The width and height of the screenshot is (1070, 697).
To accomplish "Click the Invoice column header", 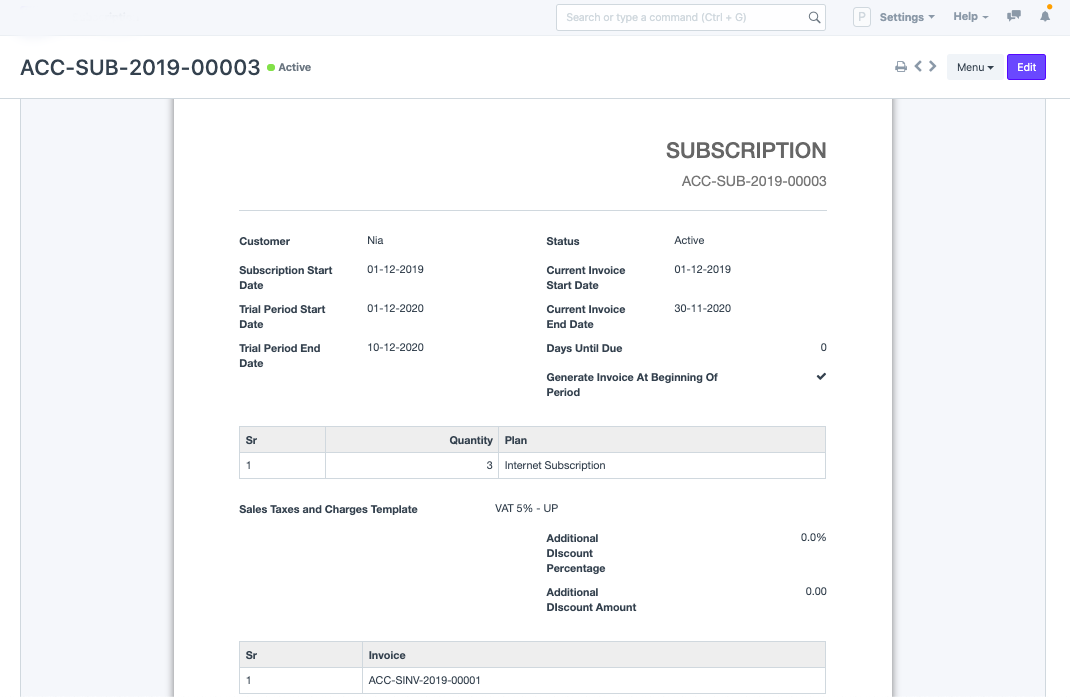I will coord(387,655).
